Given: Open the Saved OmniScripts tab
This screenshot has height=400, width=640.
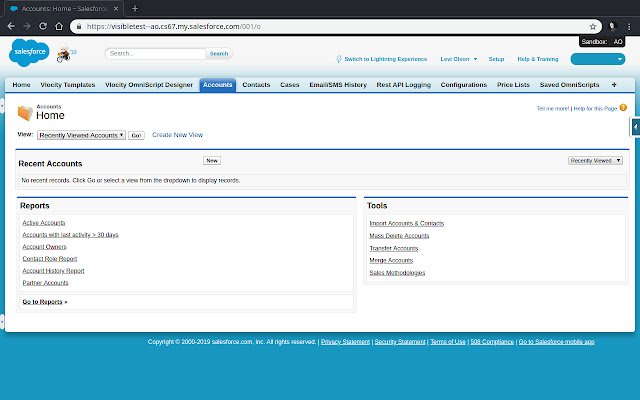Looking at the screenshot, I should 569,85.
